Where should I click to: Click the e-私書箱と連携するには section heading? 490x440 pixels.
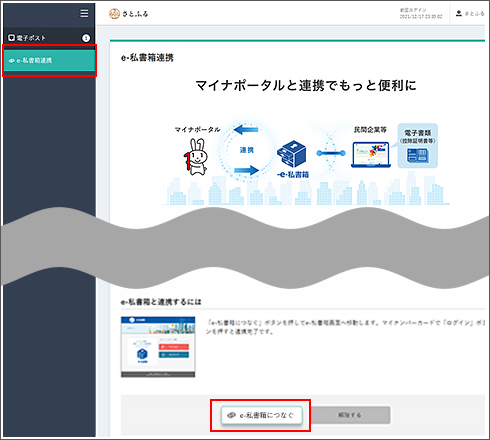pyautogui.click(x=161, y=302)
